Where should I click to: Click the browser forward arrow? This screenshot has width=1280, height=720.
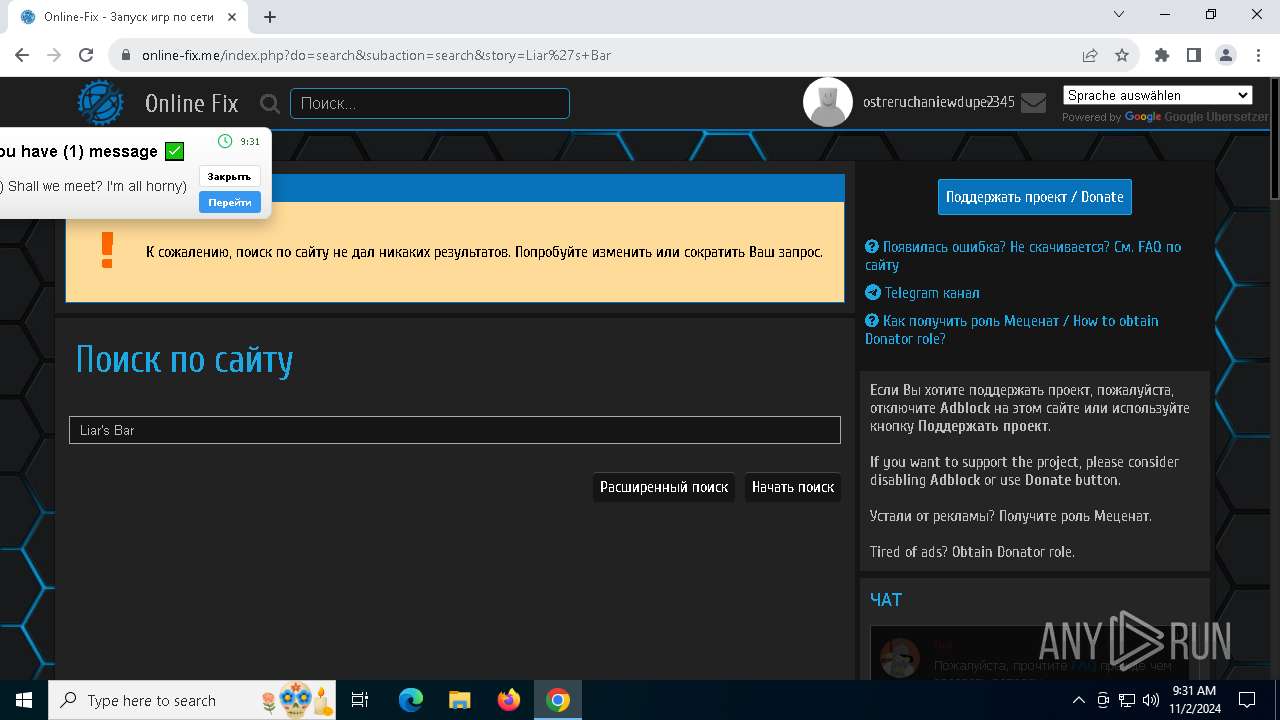pyautogui.click(x=54, y=55)
